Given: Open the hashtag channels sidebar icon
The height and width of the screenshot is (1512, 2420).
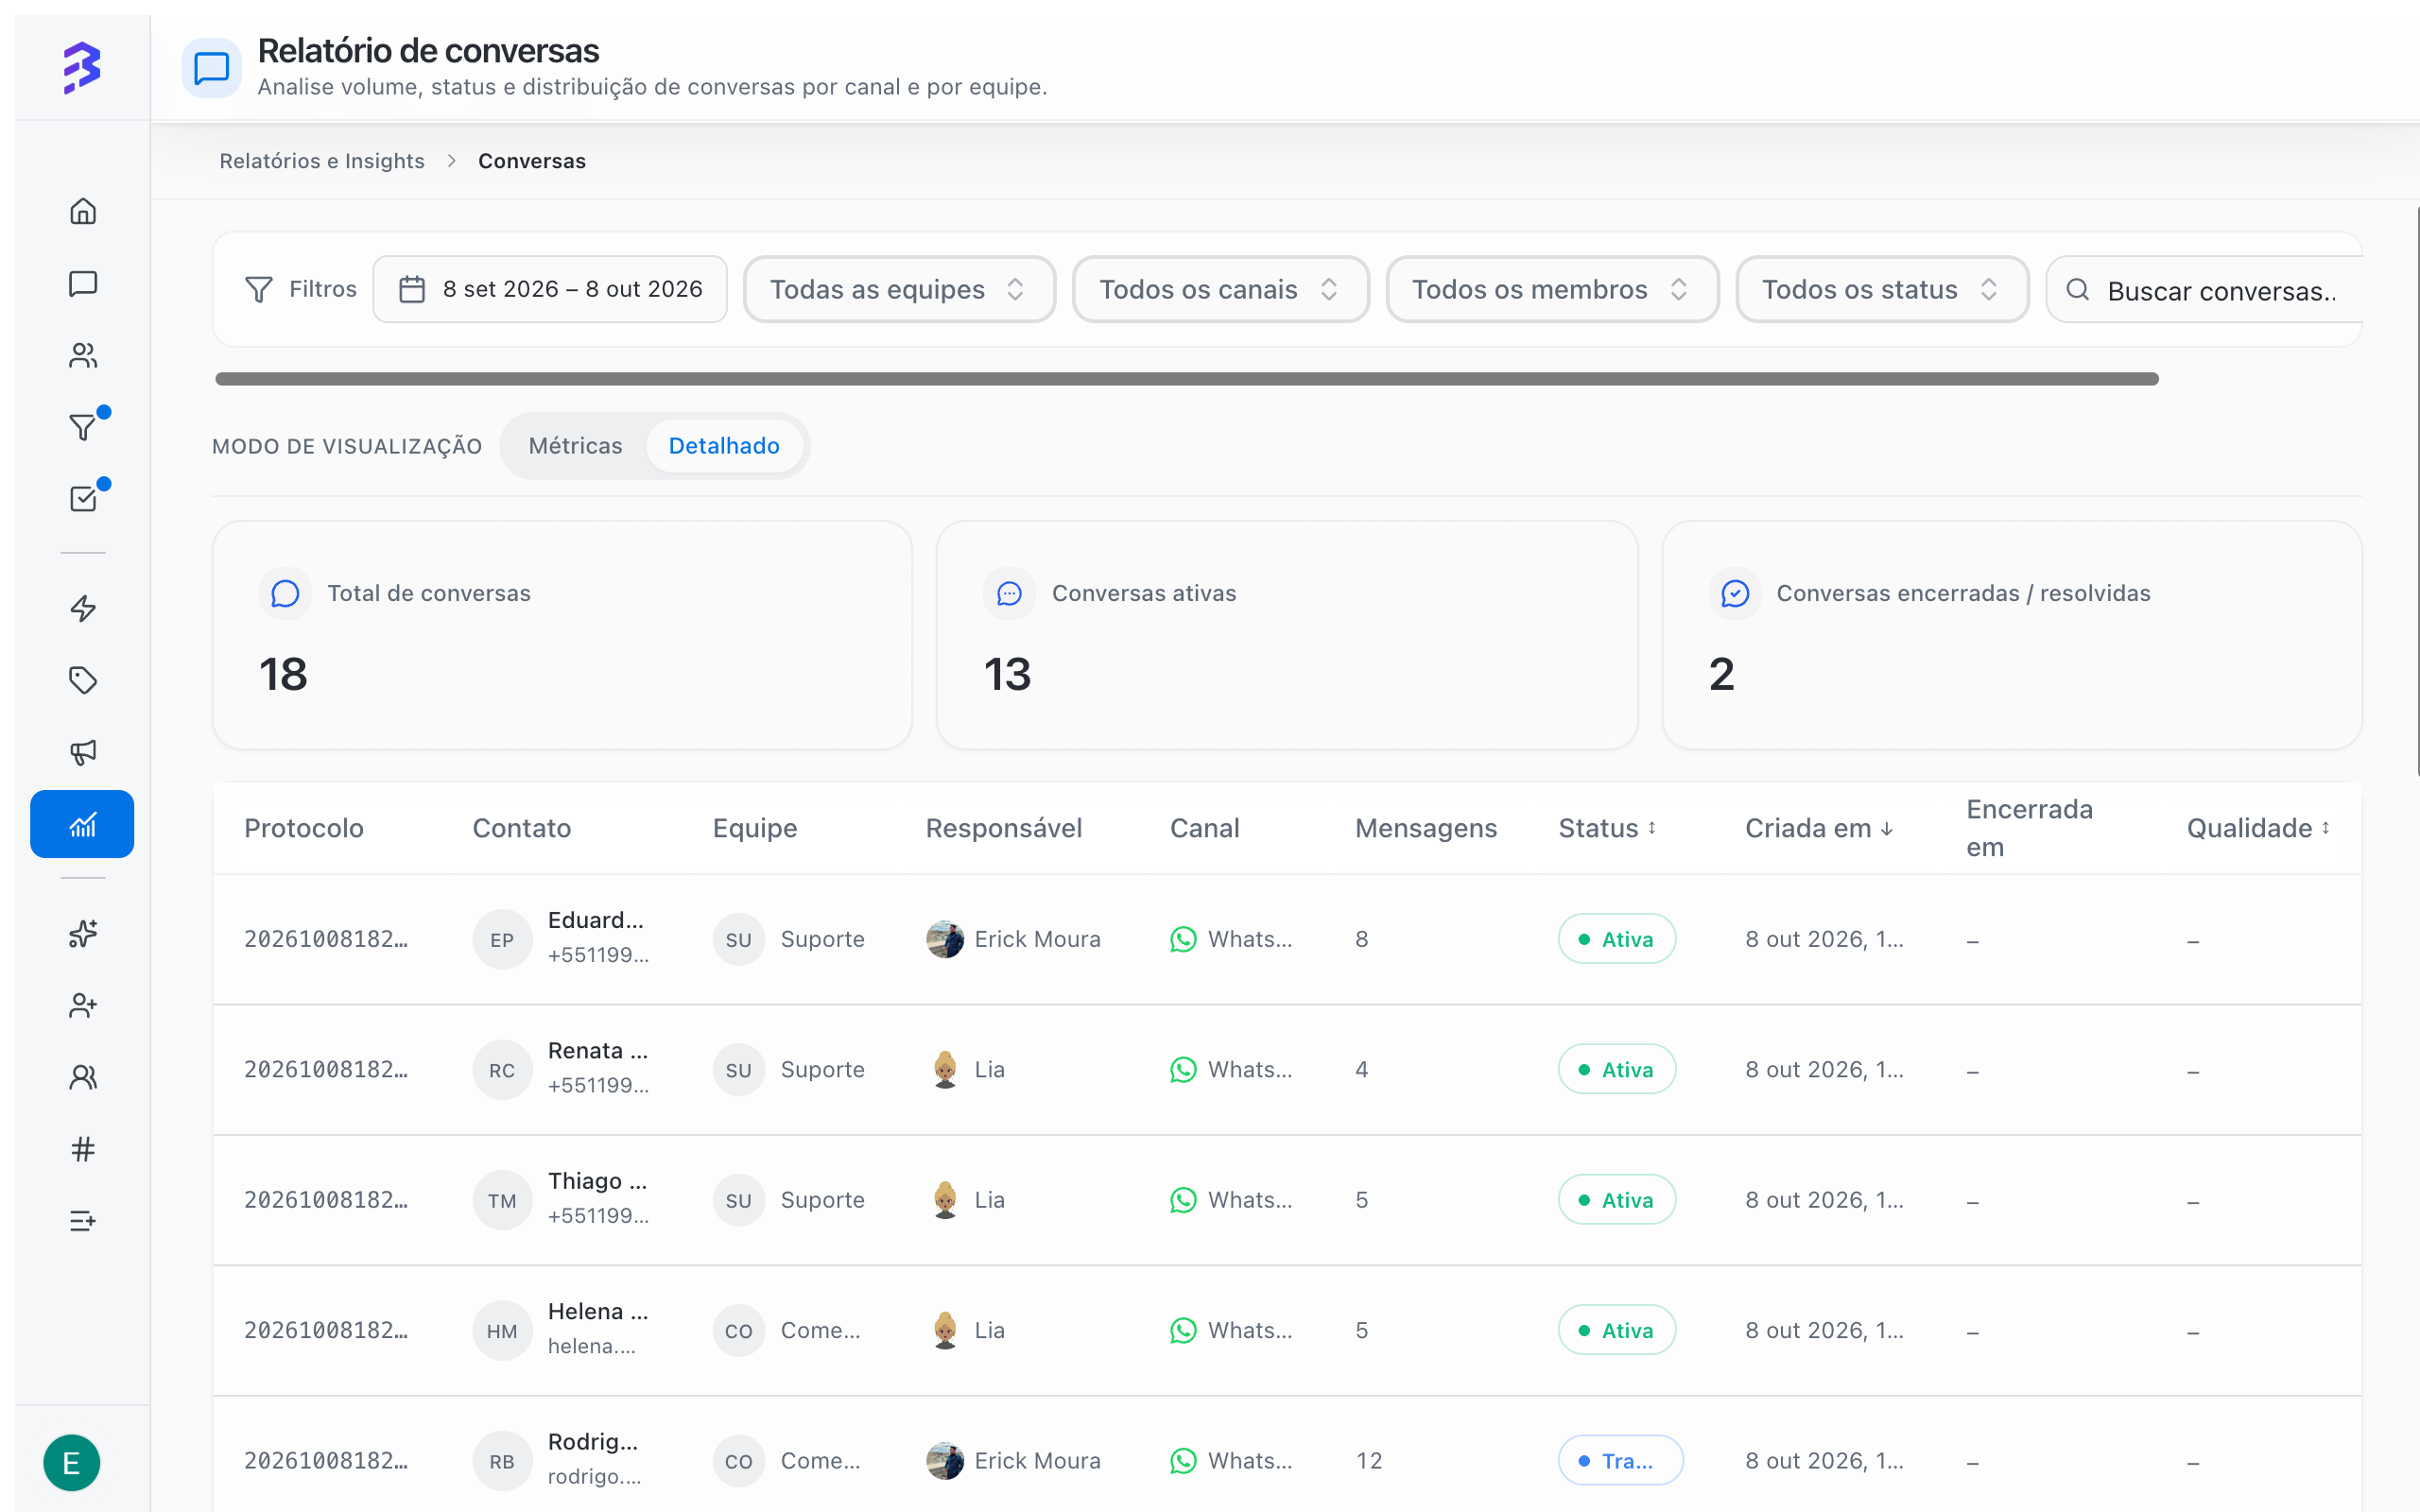Looking at the screenshot, I should 83,1149.
